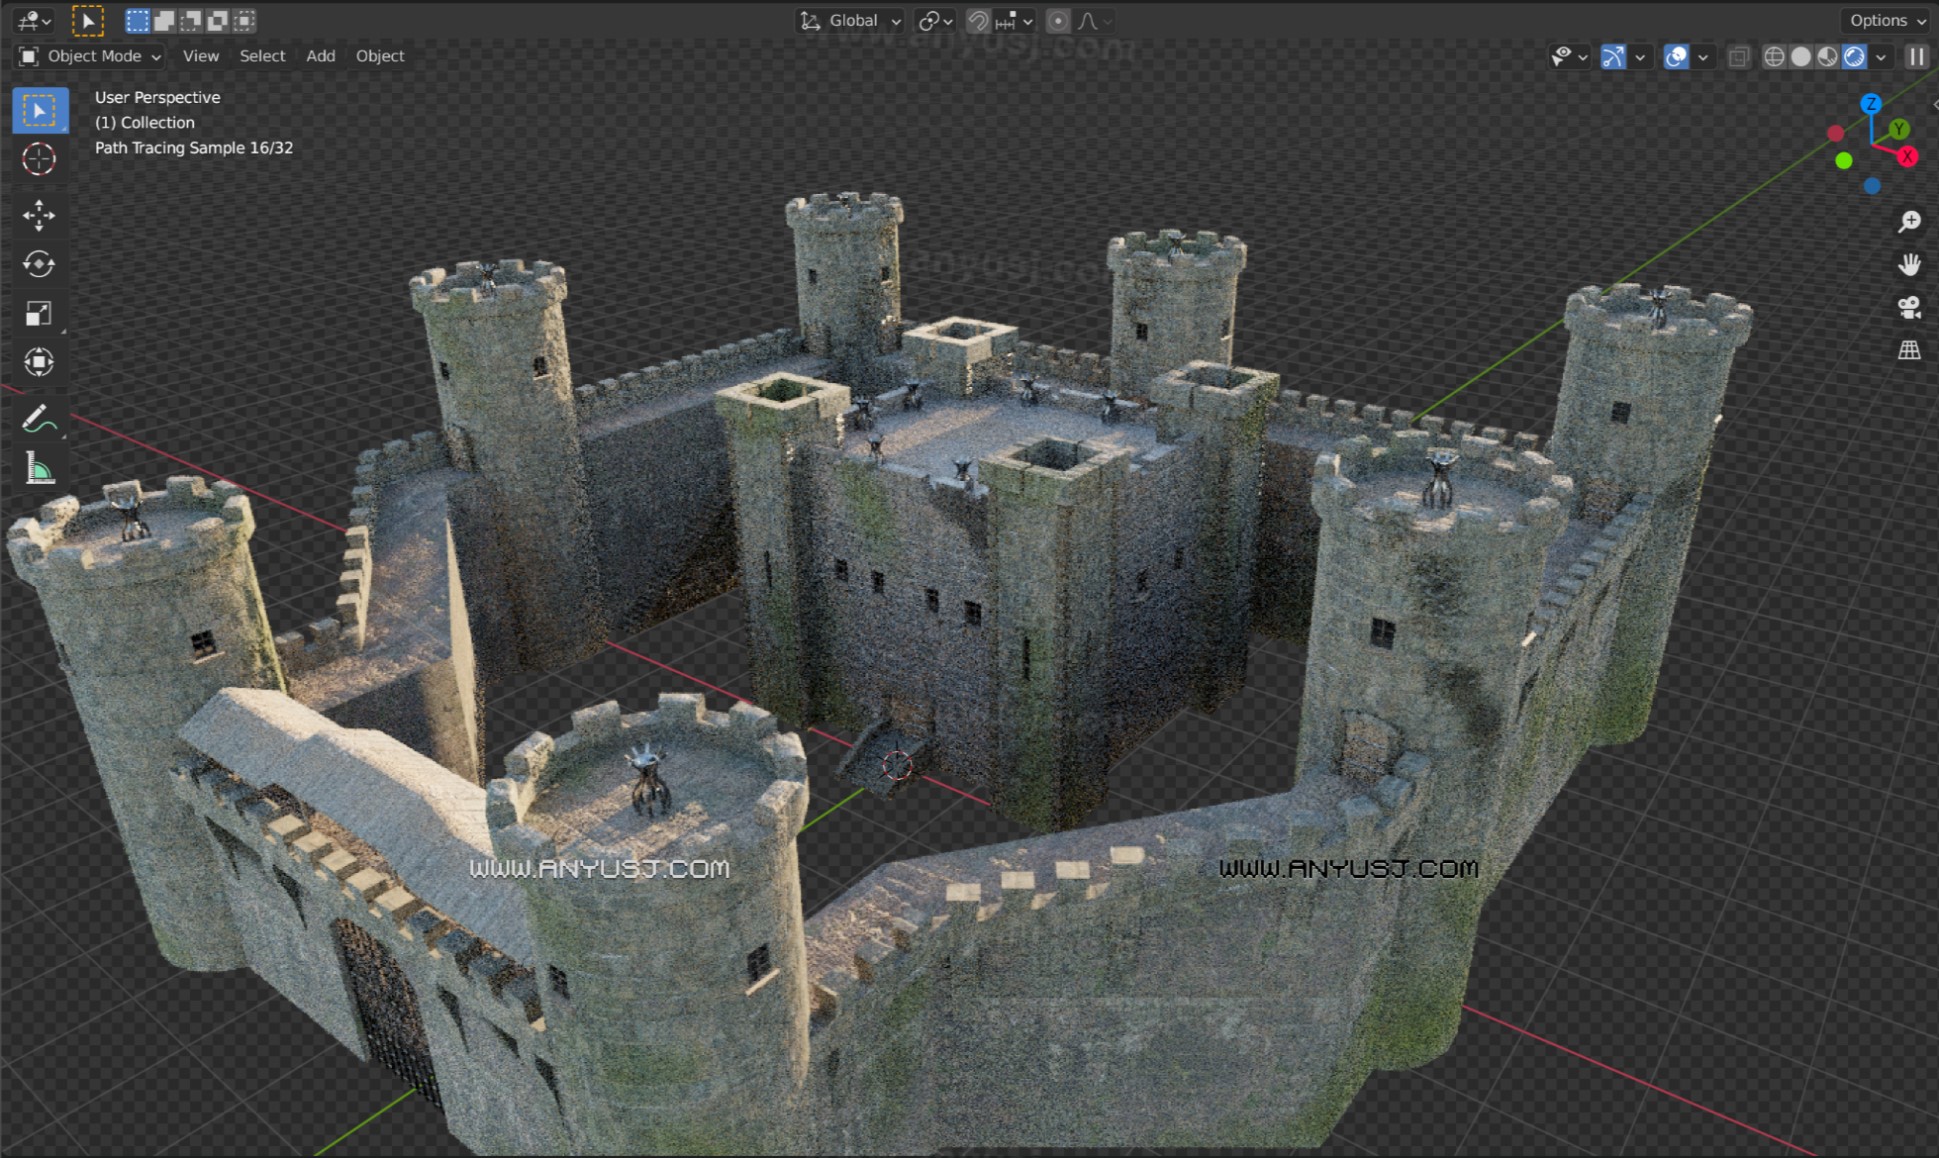The height and width of the screenshot is (1158, 1939).
Task: Select the Move tool
Action: pos(39,215)
